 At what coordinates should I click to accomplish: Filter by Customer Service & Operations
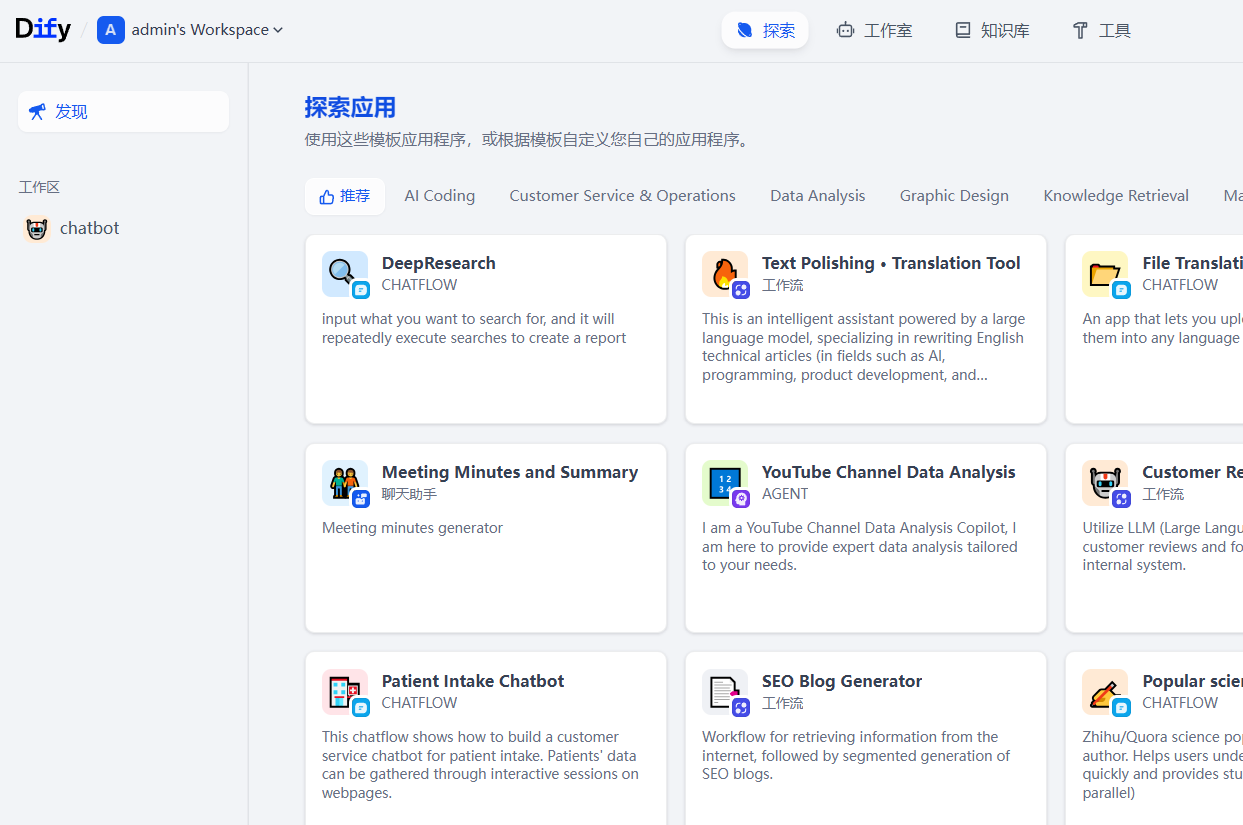[x=622, y=196]
